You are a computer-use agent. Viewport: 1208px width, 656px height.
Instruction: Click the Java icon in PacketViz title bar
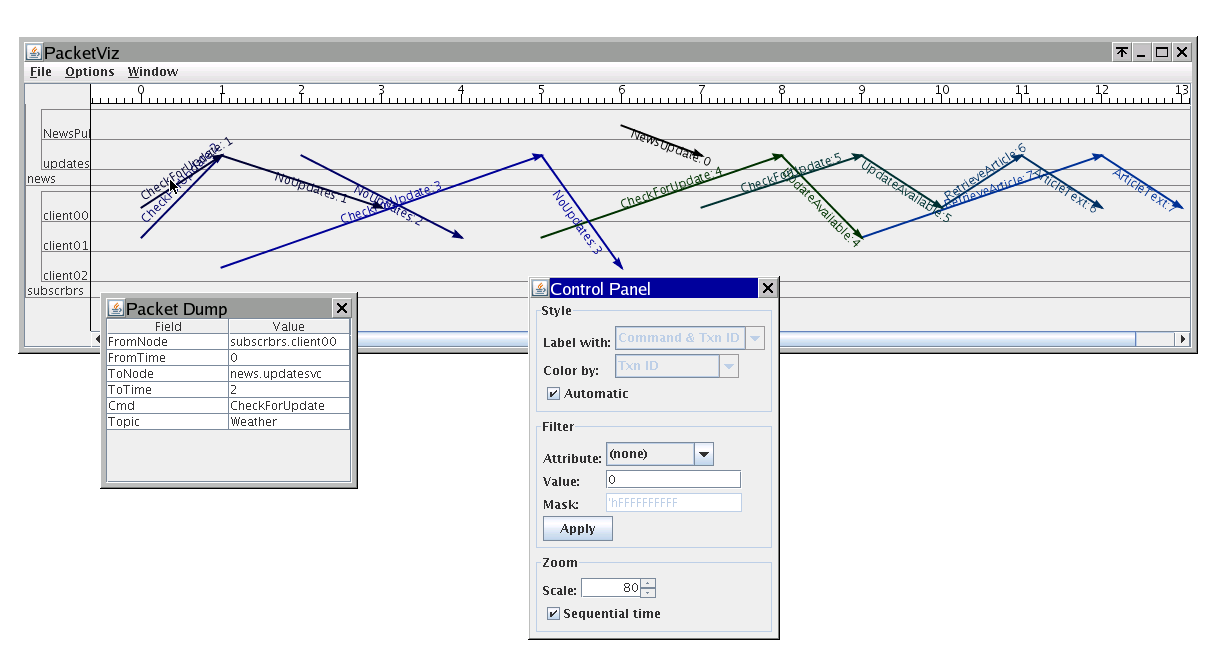[x=33, y=53]
